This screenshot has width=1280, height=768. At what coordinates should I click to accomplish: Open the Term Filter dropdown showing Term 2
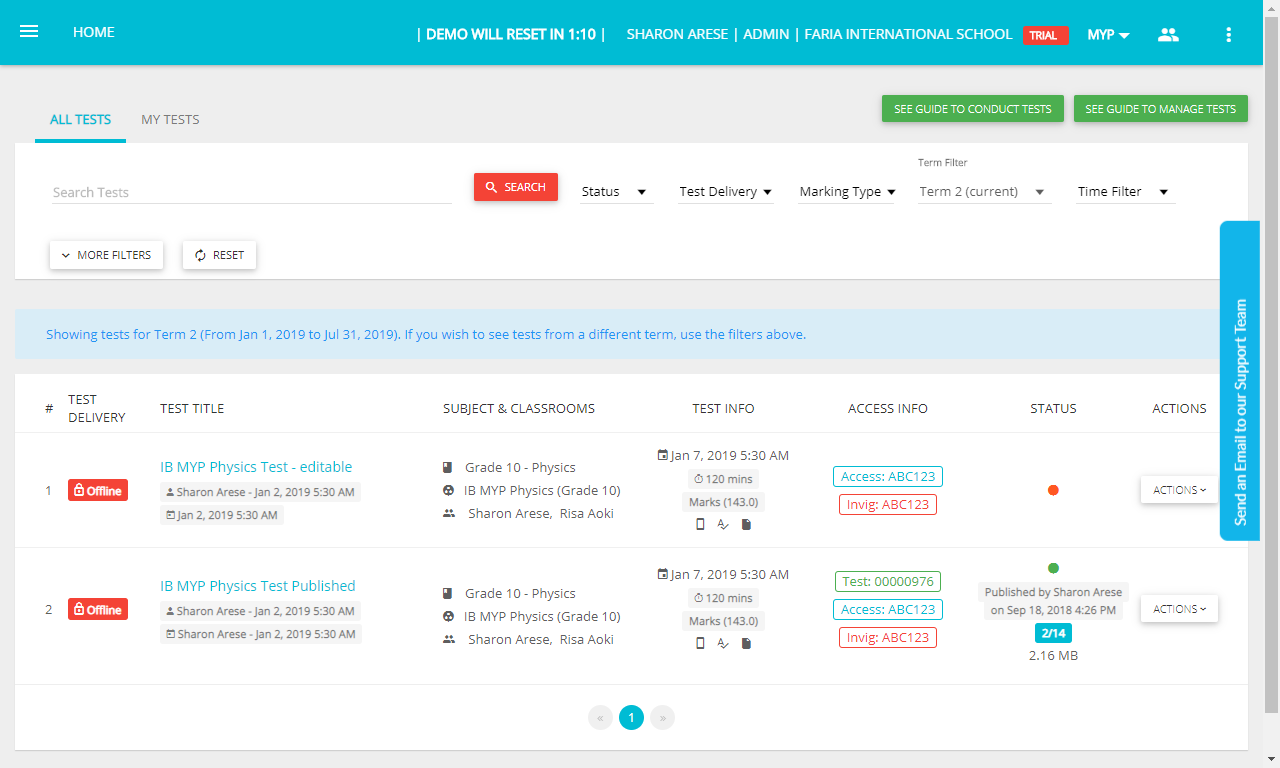click(x=984, y=192)
